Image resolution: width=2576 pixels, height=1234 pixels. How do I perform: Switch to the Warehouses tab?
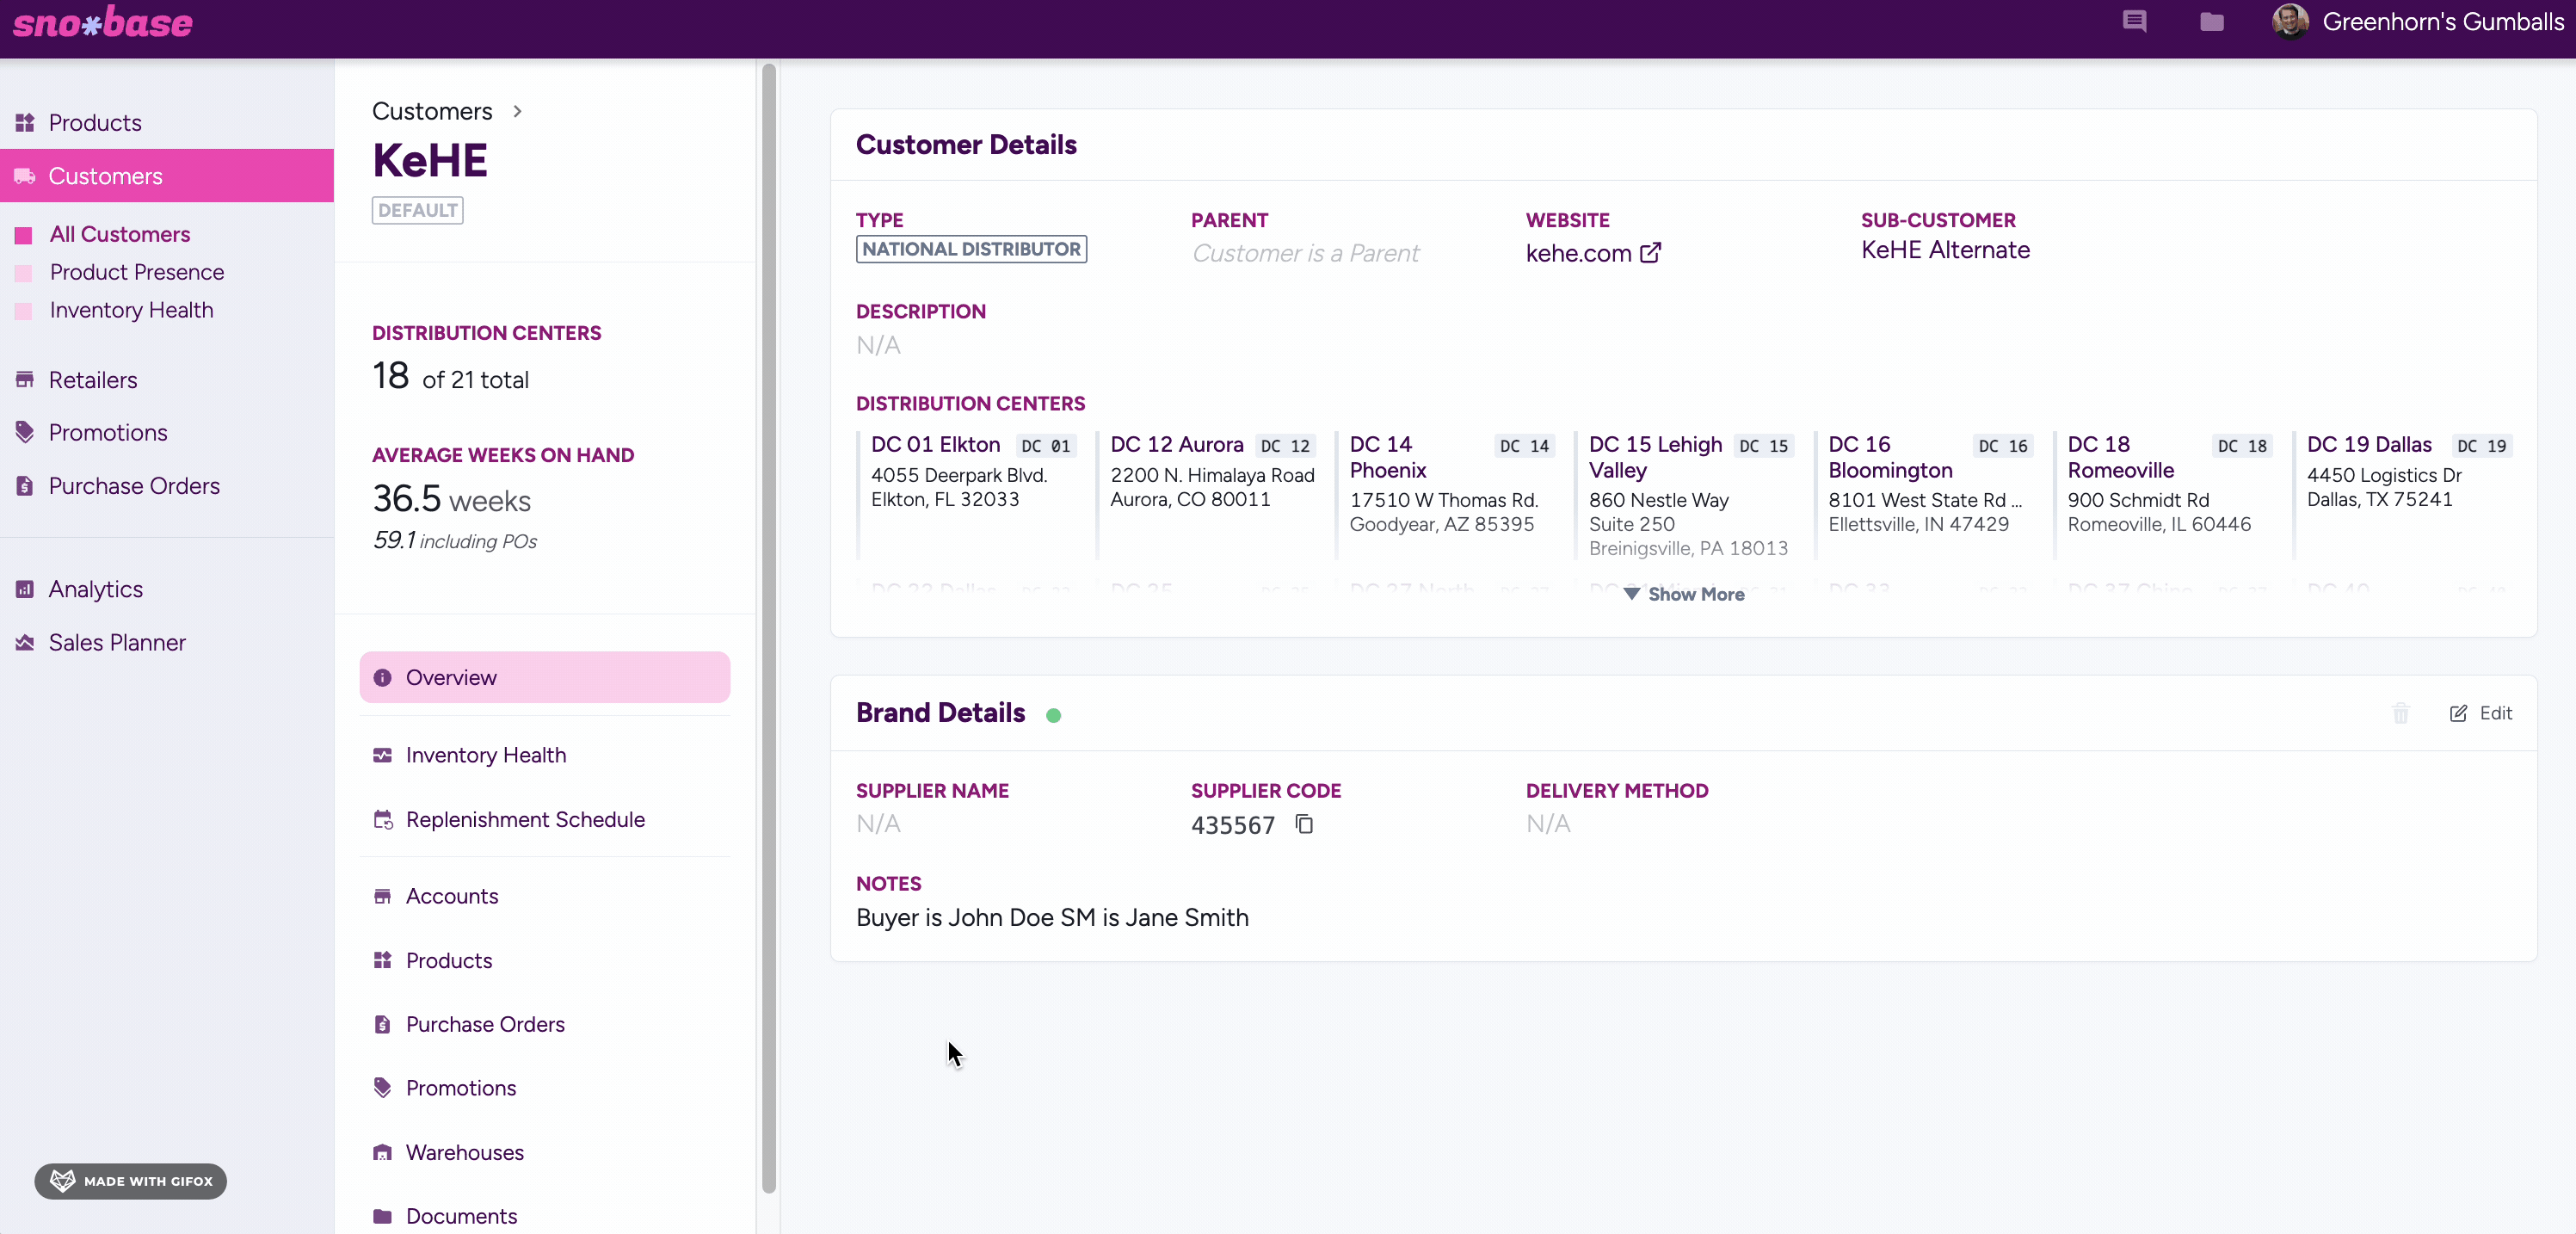click(x=464, y=1152)
